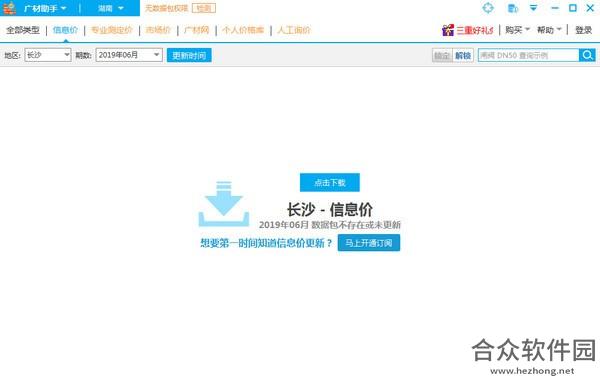Image resolution: width=600 pixels, height=381 pixels.
Task: Click 登录 to sign in
Action: click(x=584, y=30)
